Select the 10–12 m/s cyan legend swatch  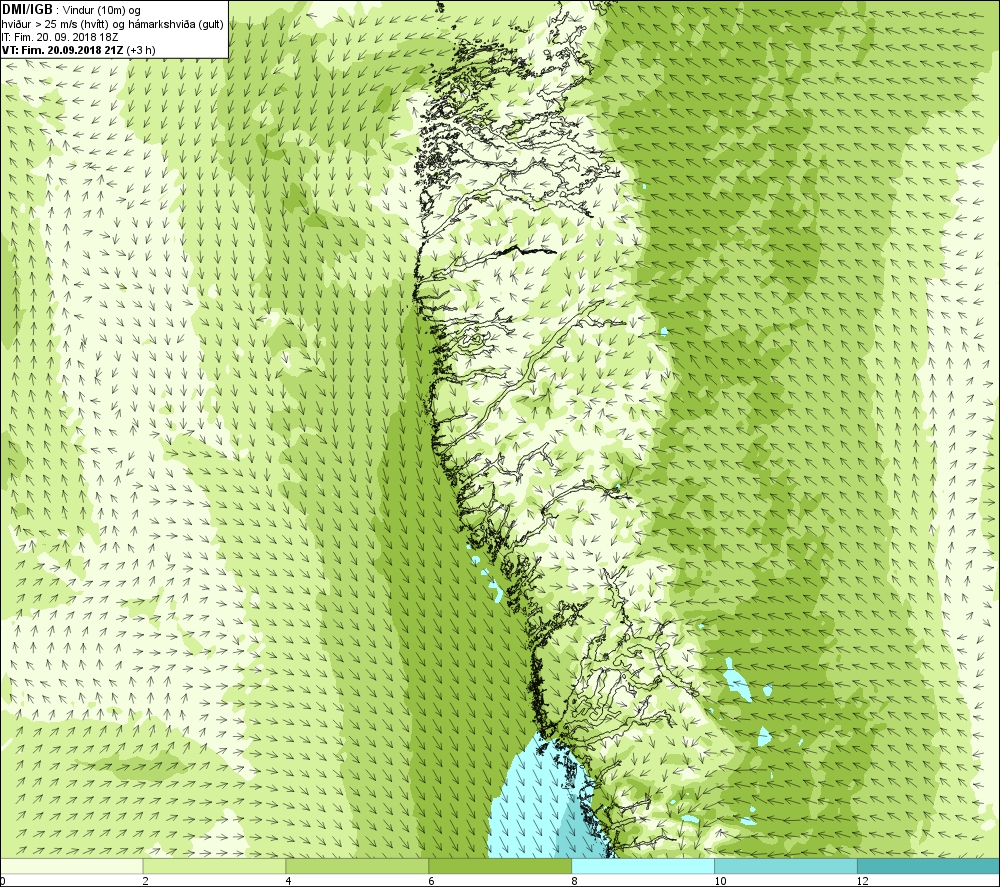click(x=786, y=866)
